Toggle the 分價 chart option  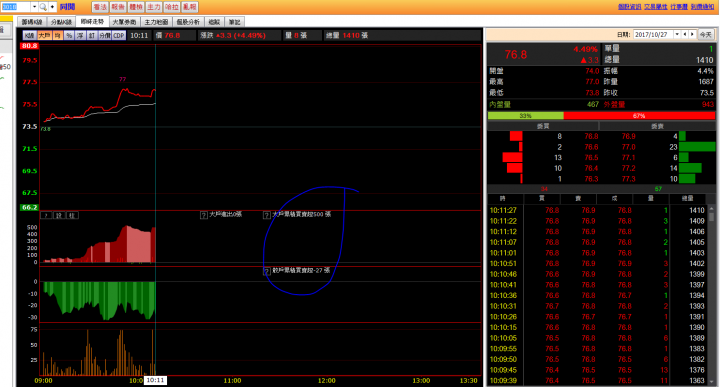(105, 35)
